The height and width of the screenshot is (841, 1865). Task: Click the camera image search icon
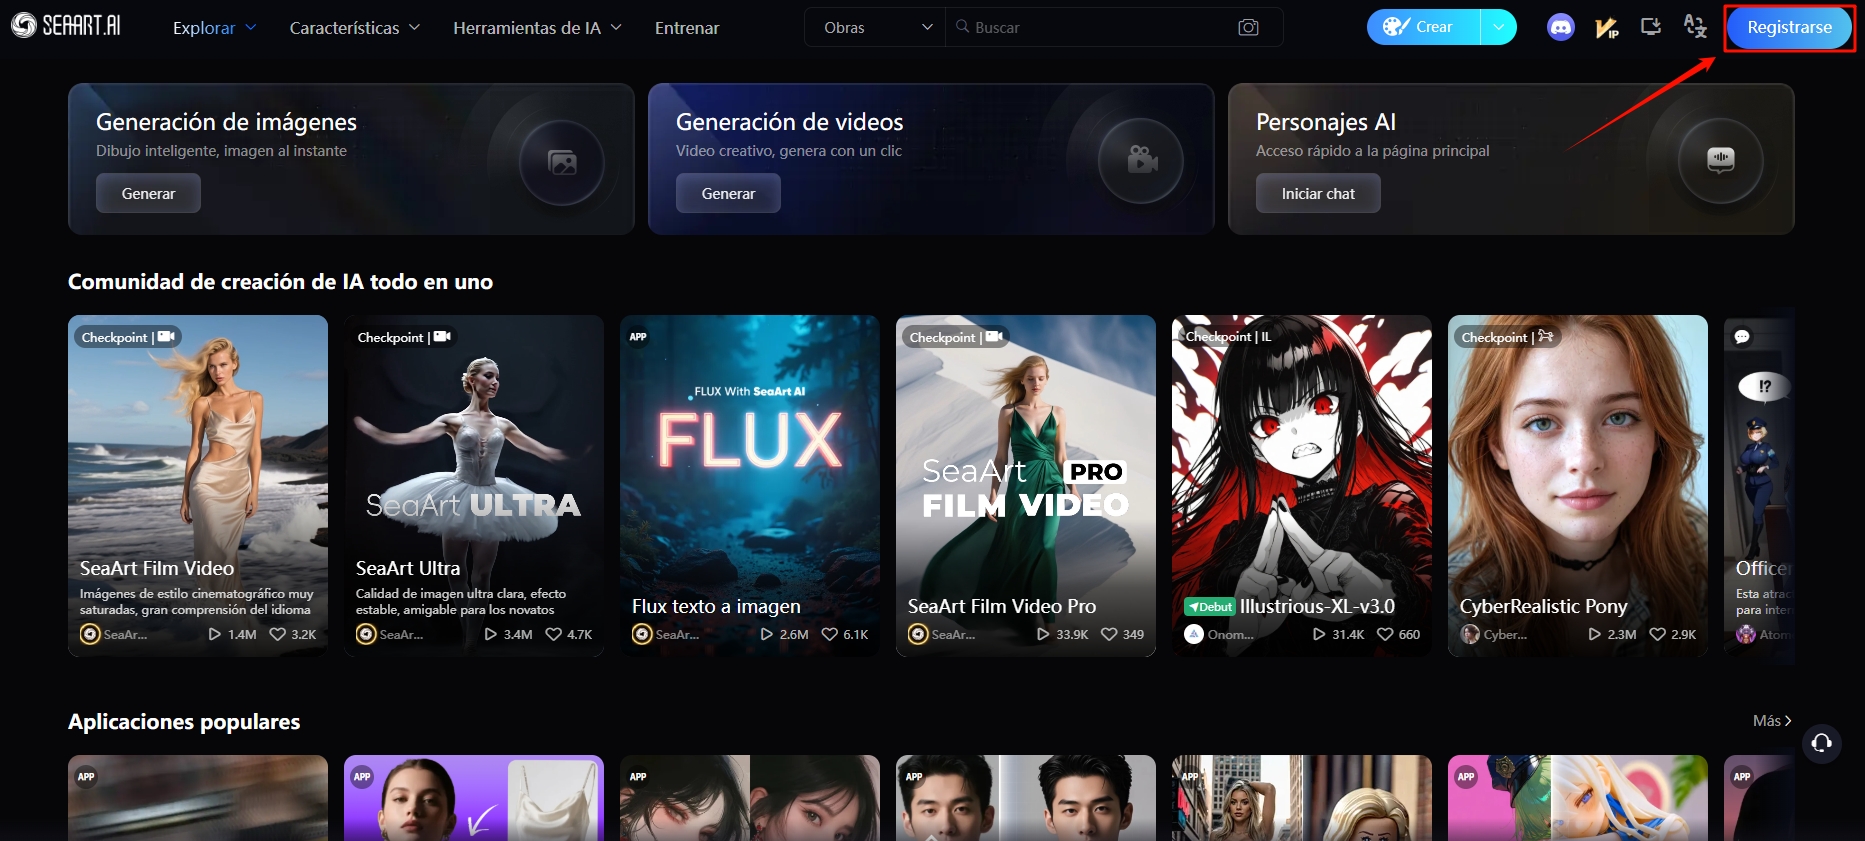click(1248, 28)
